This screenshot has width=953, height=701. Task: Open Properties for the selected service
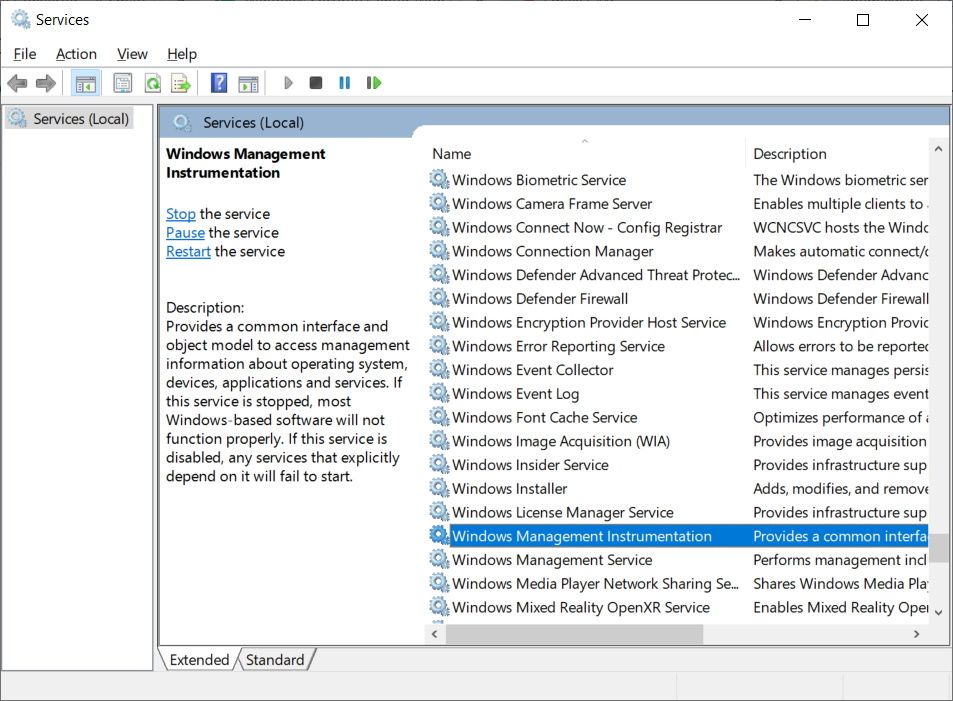(x=122, y=82)
